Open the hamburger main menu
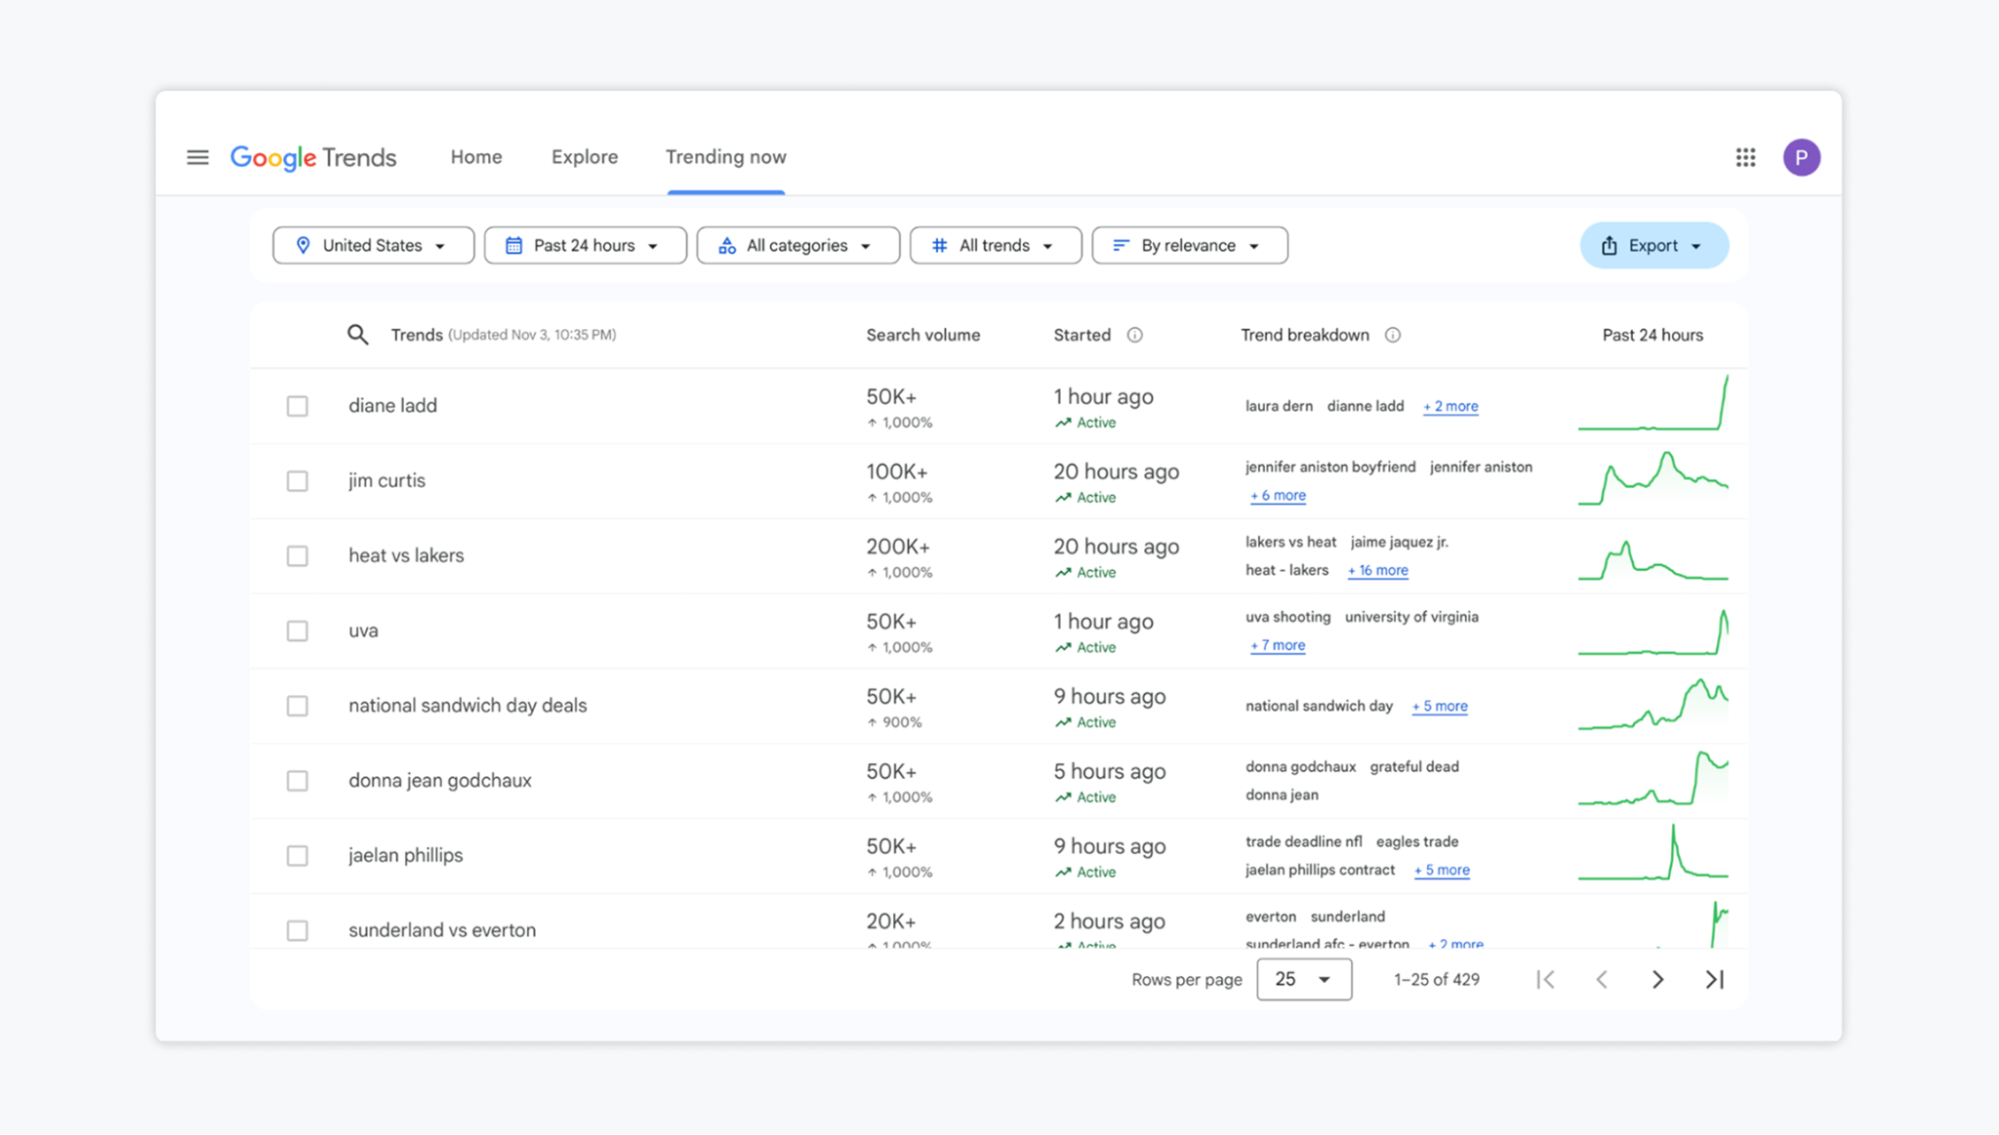The height and width of the screenshot is (1135, 1999). pyautogui.click(x=198, y=157)
